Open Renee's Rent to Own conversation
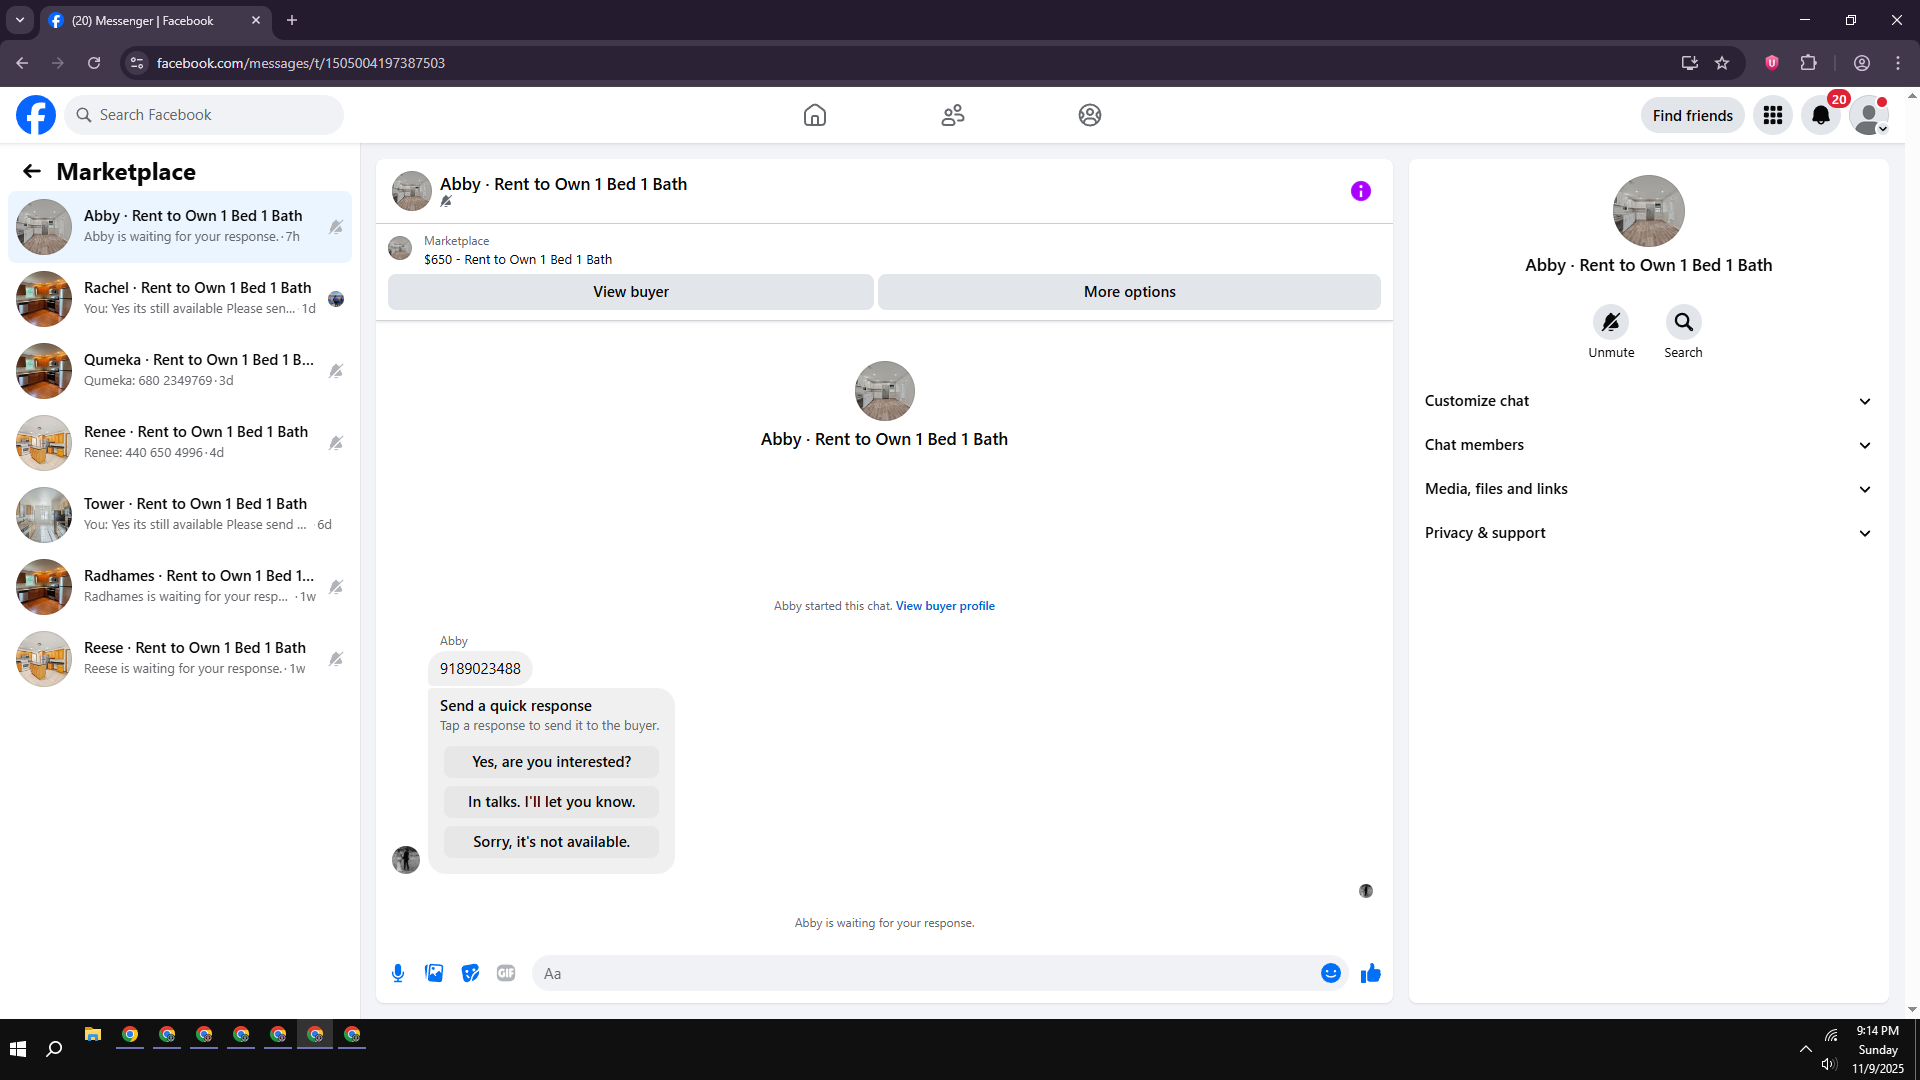 pos(180,443)
